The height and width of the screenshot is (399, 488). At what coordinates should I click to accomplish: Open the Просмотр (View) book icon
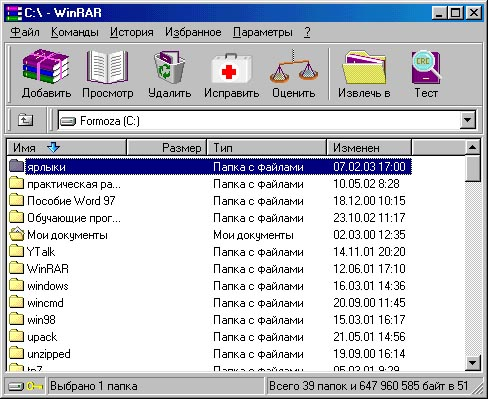click(x=107, y=67)
